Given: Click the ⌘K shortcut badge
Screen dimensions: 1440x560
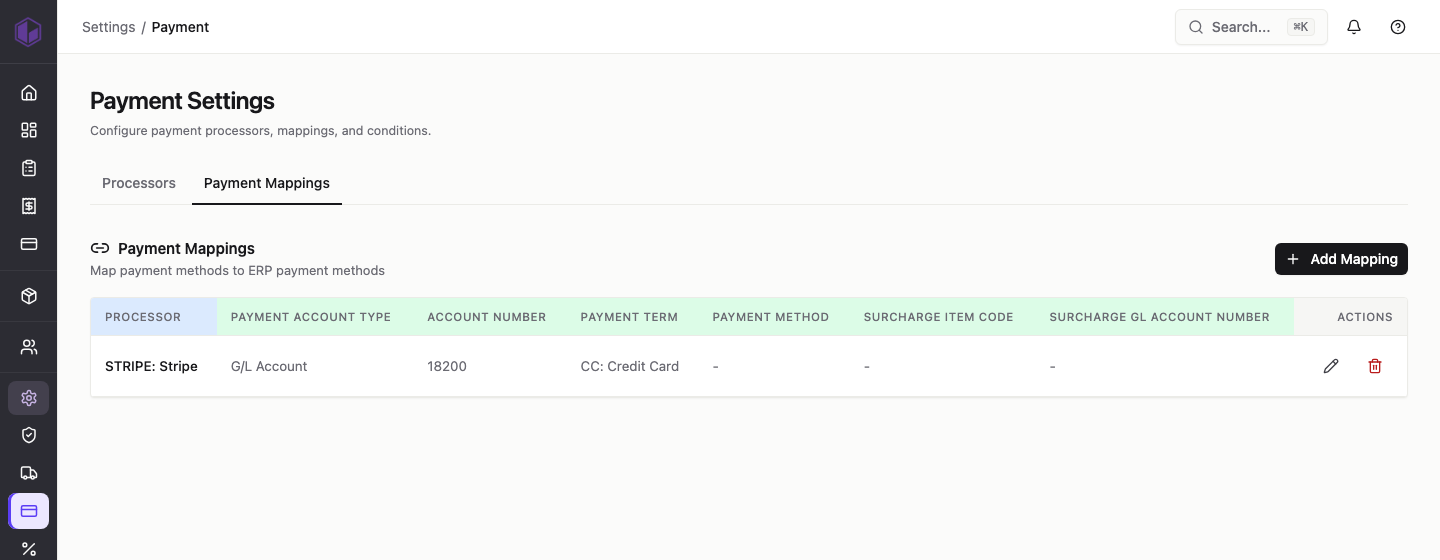Looking at the screenshot, I should (1300, 27).
